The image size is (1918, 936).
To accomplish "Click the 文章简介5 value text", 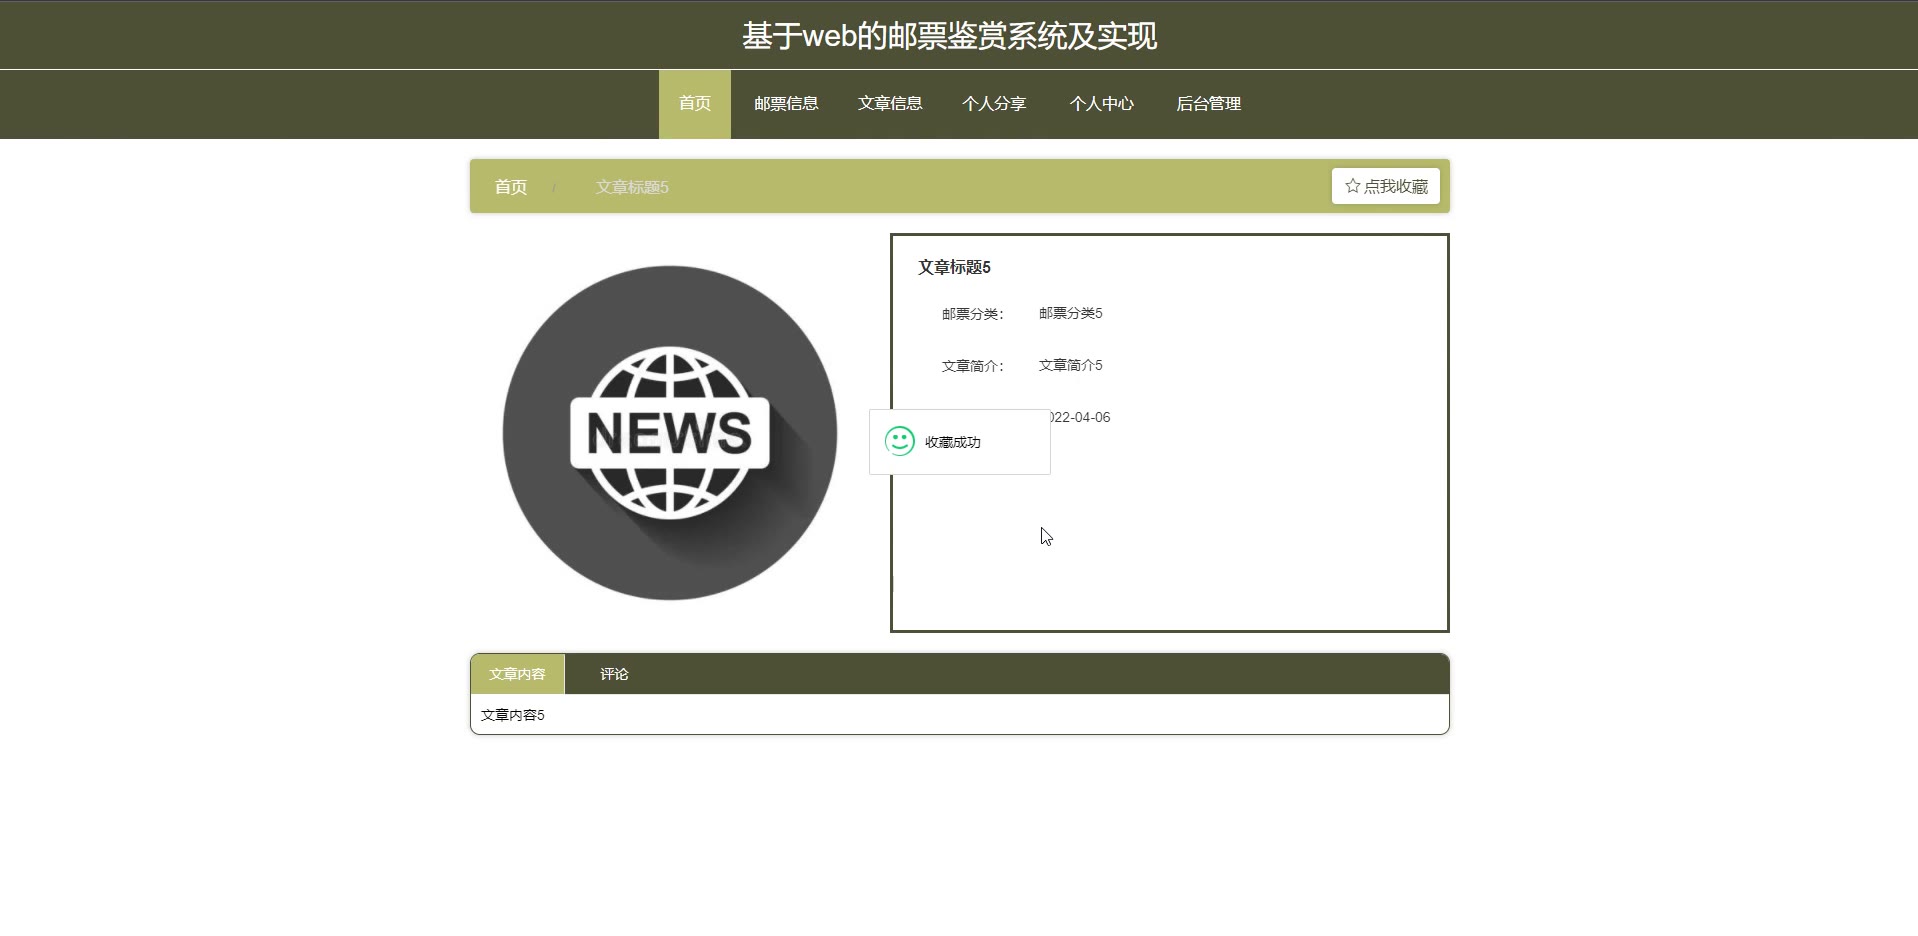I will 1071,365.
